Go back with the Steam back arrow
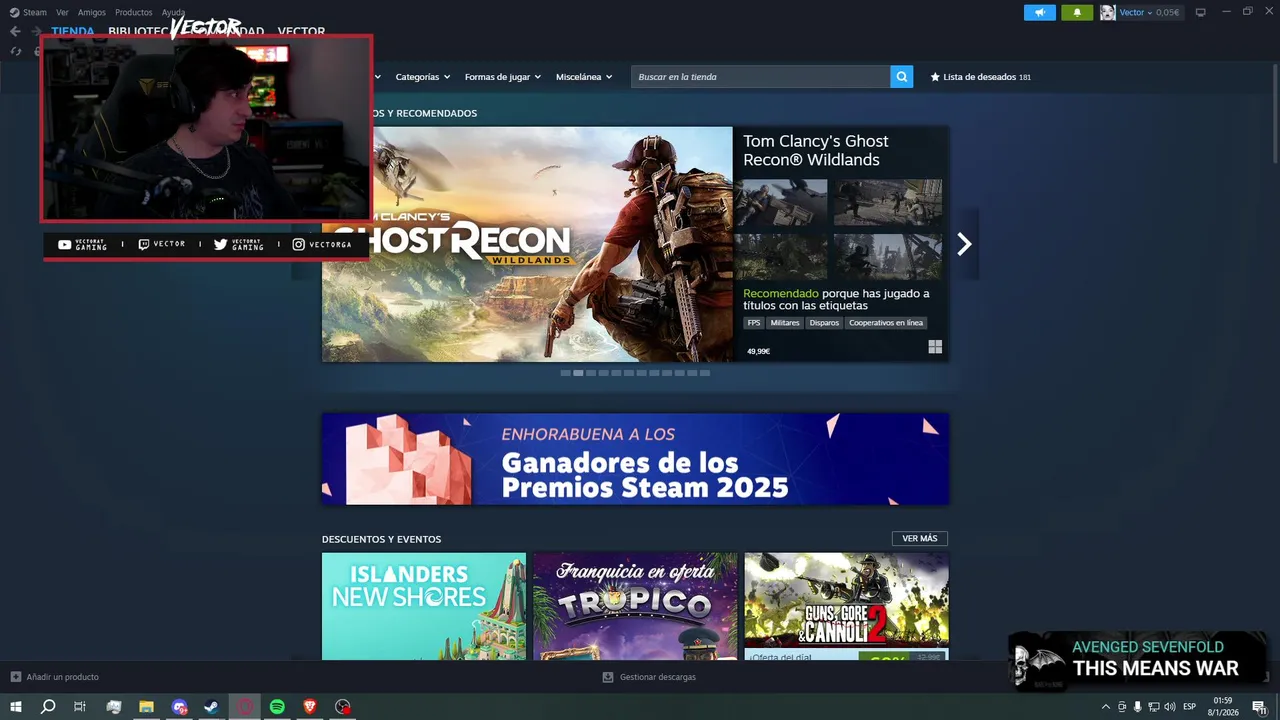The image size is (1280, 720). (x=15, y=31)
